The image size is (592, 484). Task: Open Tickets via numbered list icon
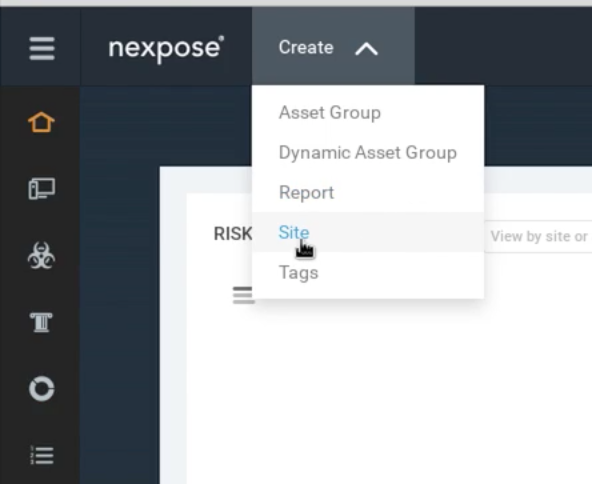point(42,455)
